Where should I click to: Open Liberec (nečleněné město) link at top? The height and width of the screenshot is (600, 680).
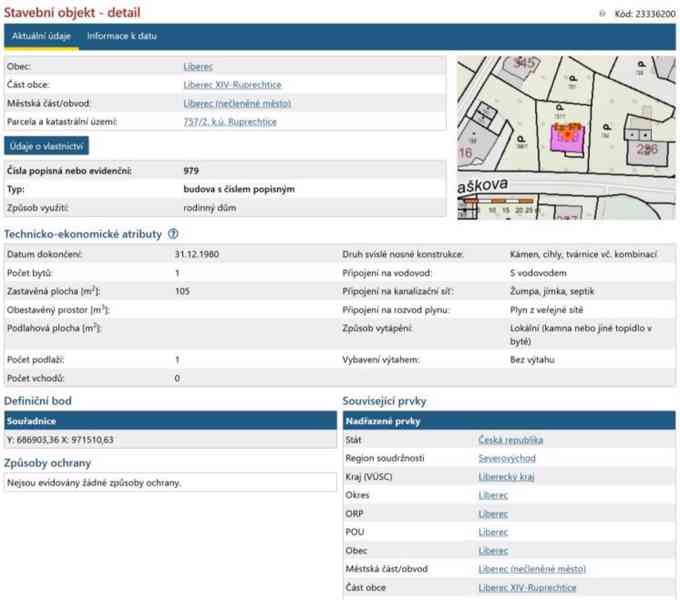[237, 104]
